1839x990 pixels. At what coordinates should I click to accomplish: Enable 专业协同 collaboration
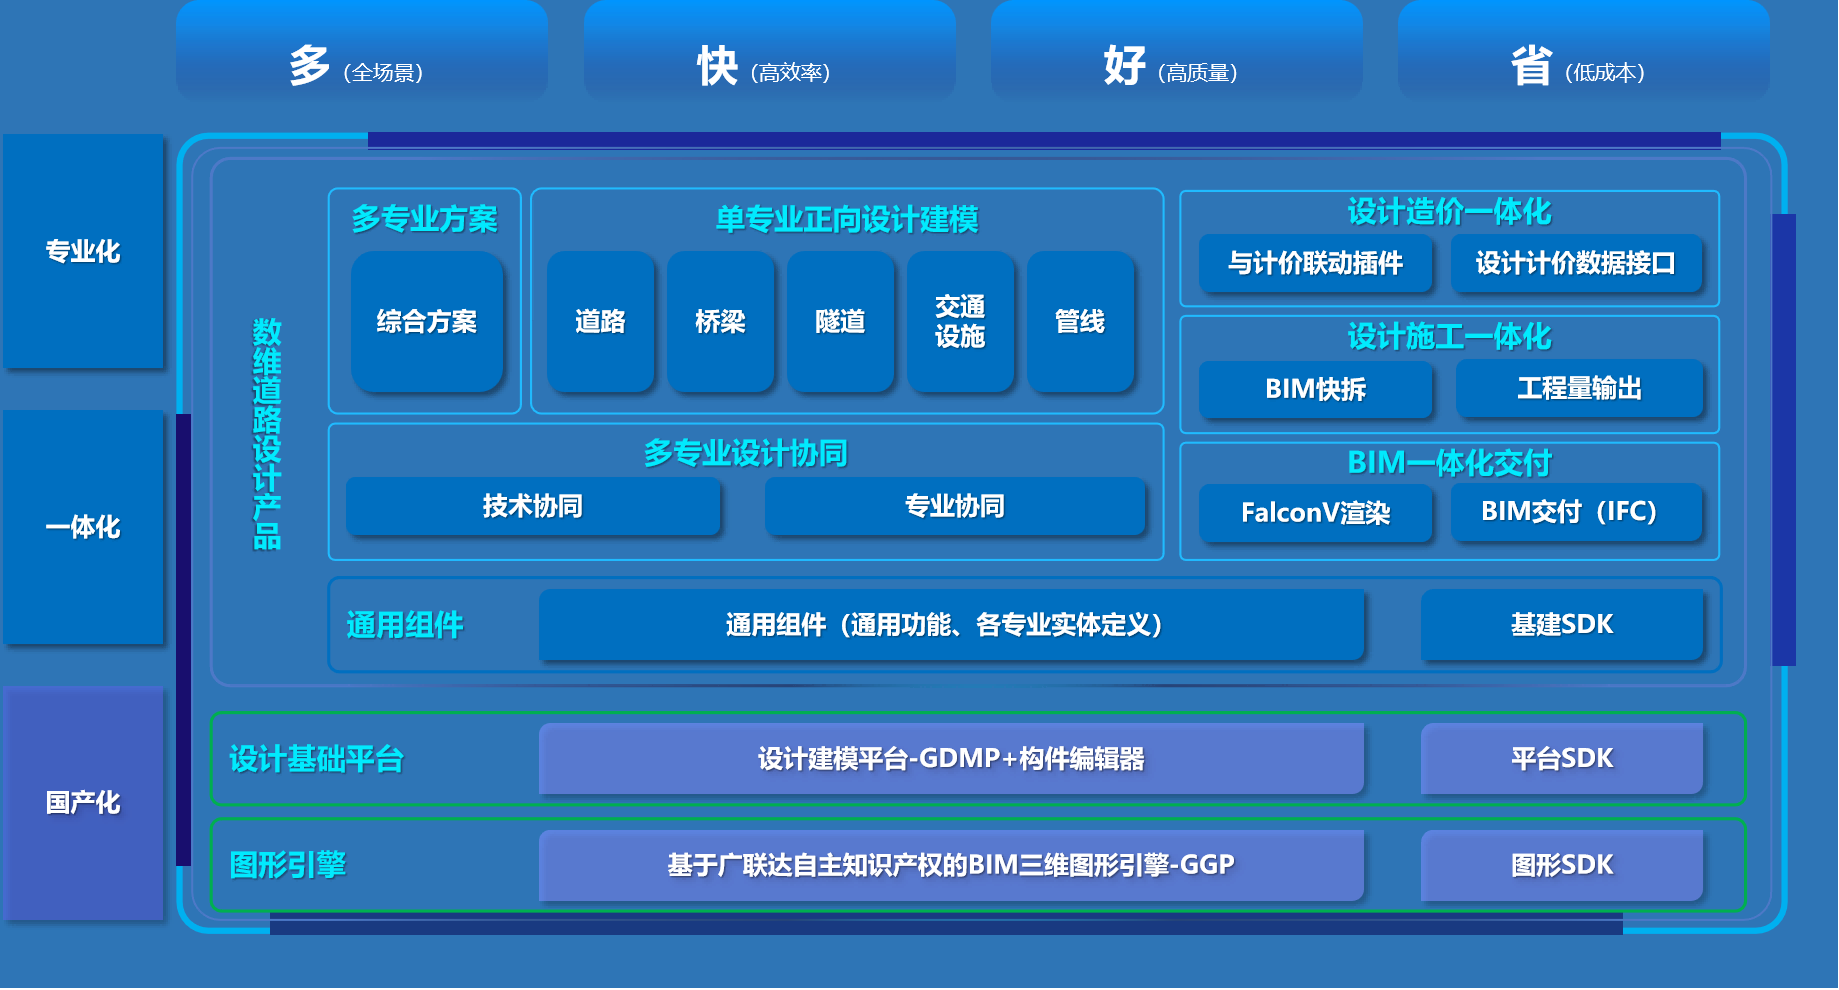tap(954, 507)
